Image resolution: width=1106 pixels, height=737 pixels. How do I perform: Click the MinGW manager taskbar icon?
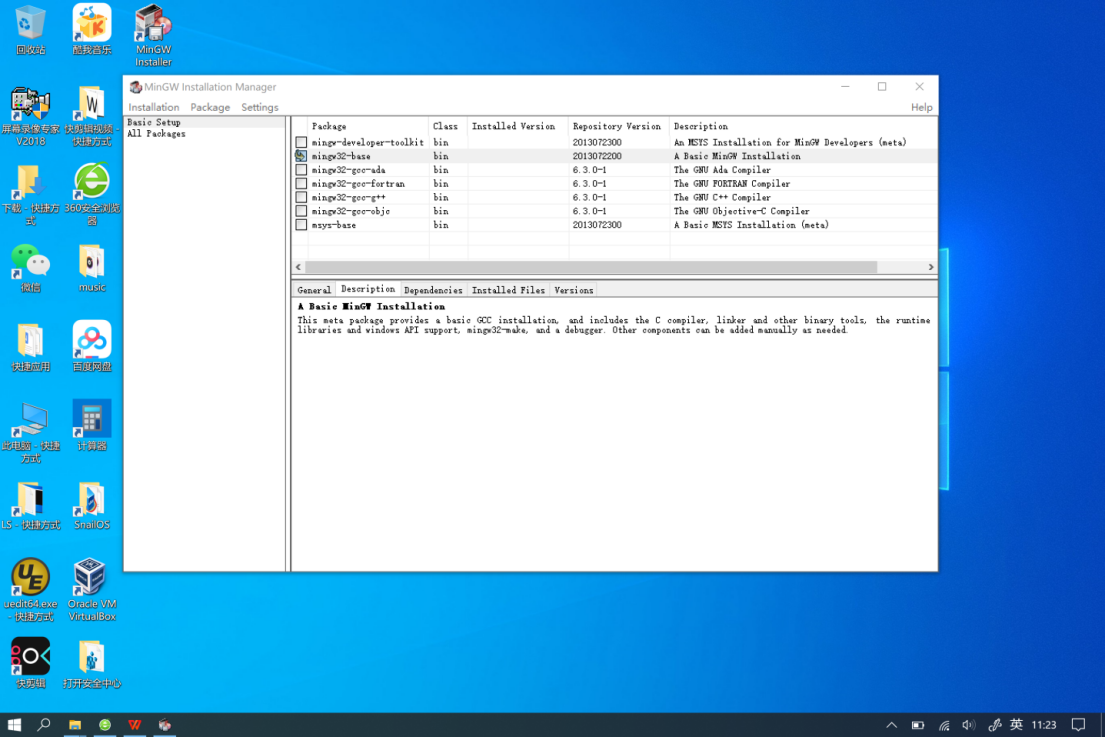(x=165, y=724)
